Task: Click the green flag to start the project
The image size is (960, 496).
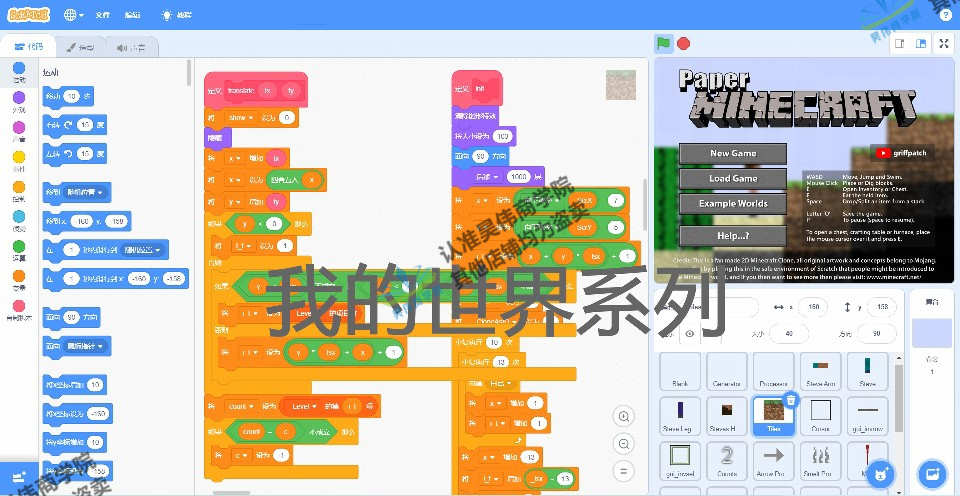Action: 663,43
